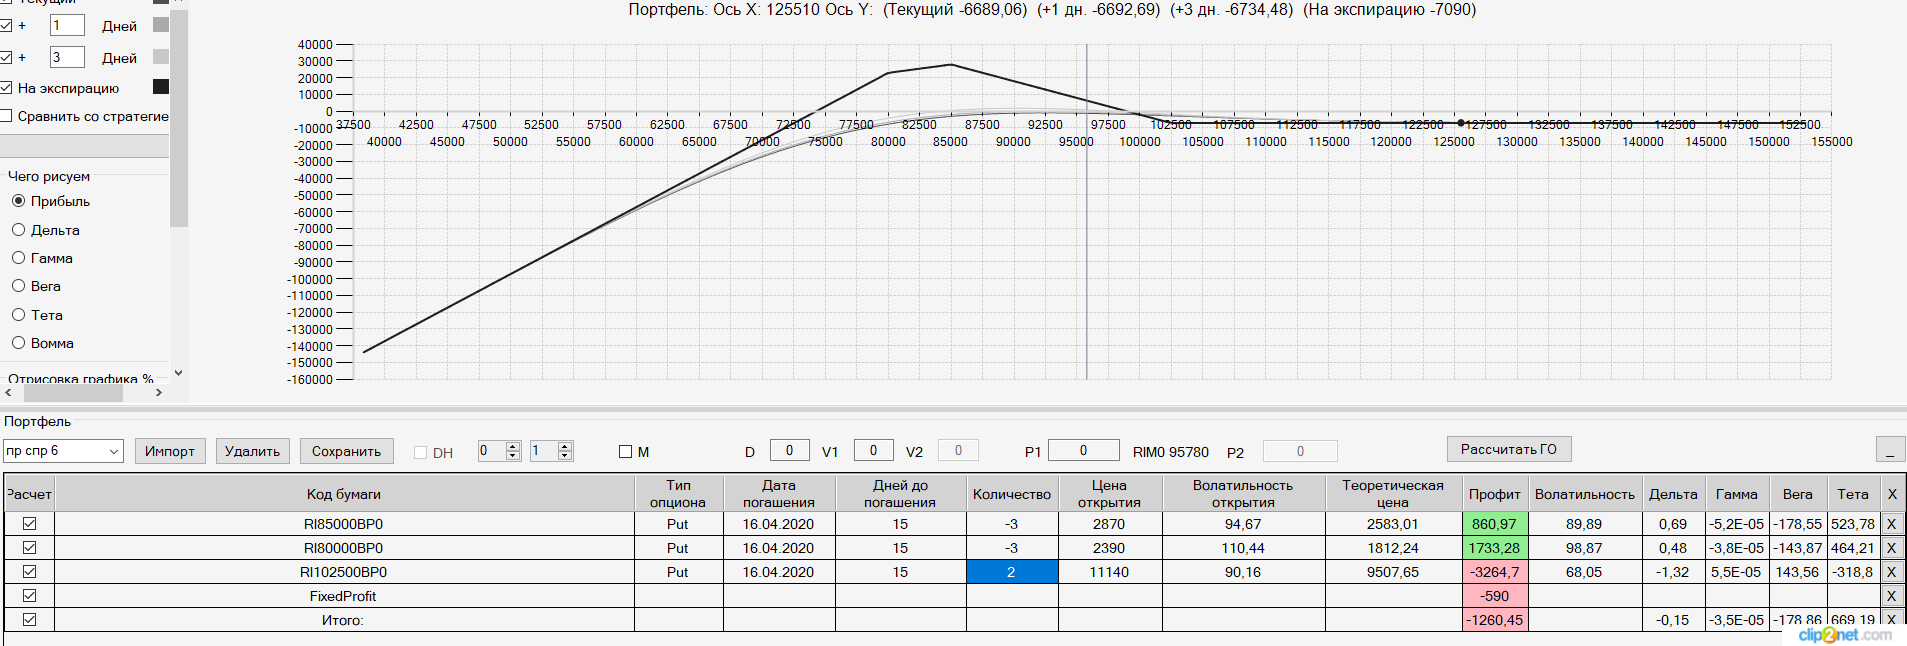Select the Вега radio button
Viewport: 1907px width, 646px height.
18,286
